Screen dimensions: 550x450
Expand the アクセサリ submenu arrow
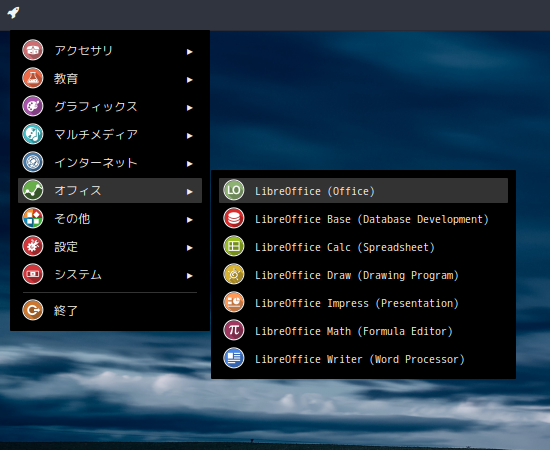pos(190,52)
